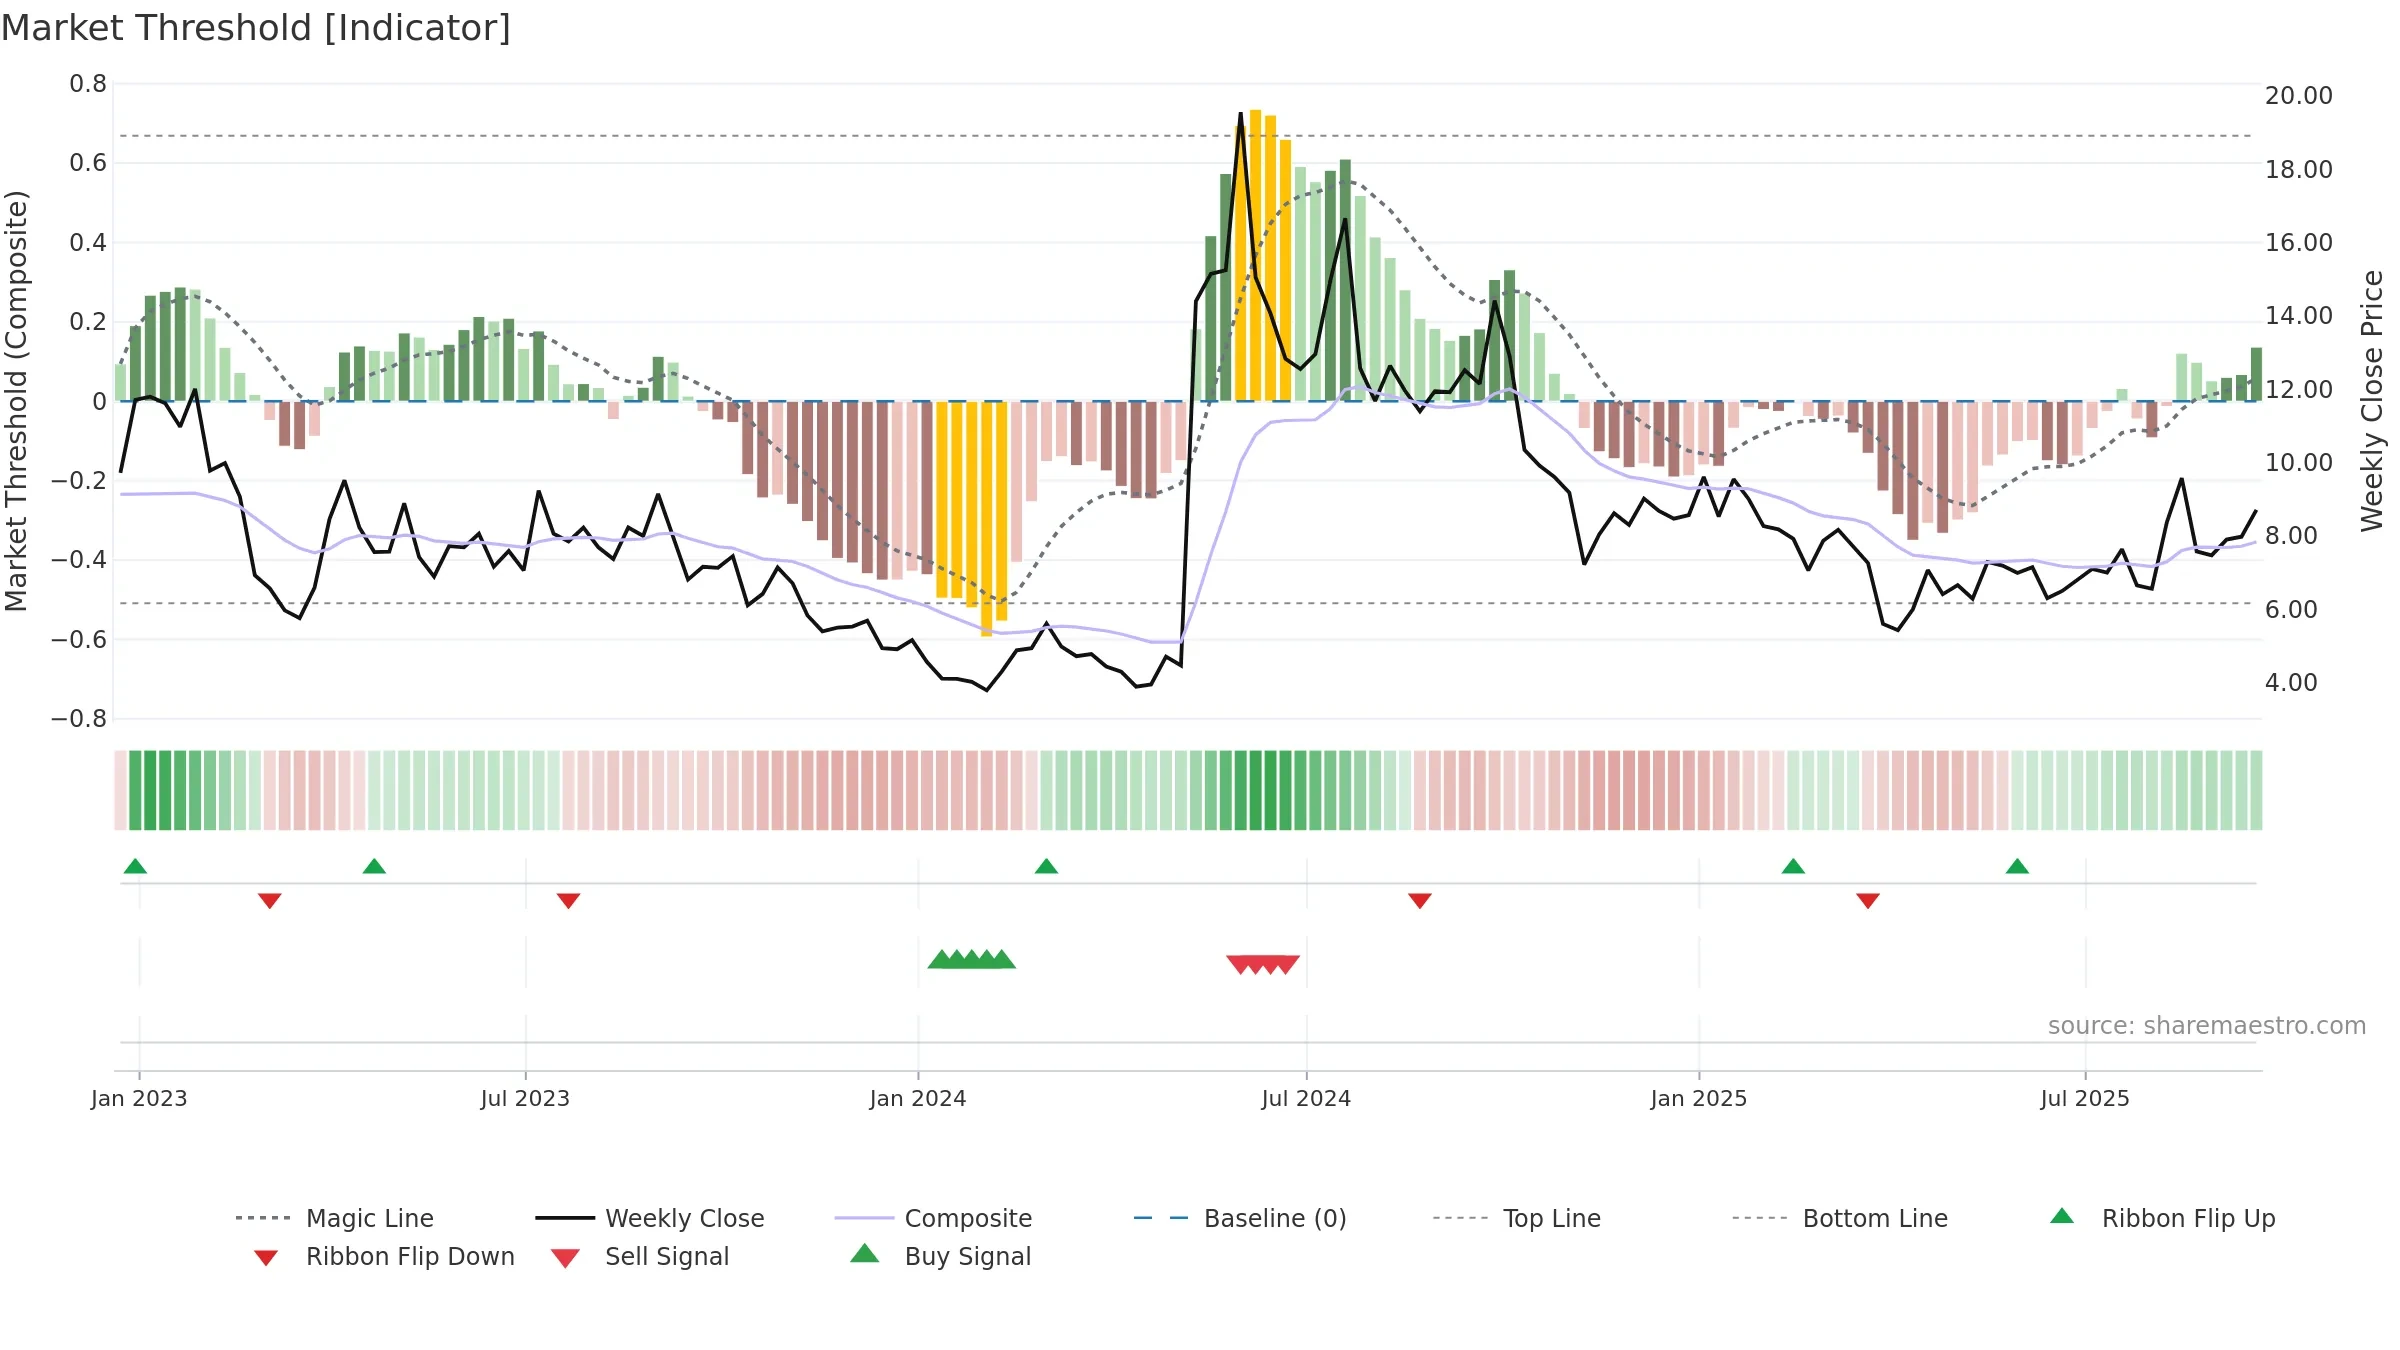
Task: Click the 12.00 right axis price label
Action: point(2299,390)
